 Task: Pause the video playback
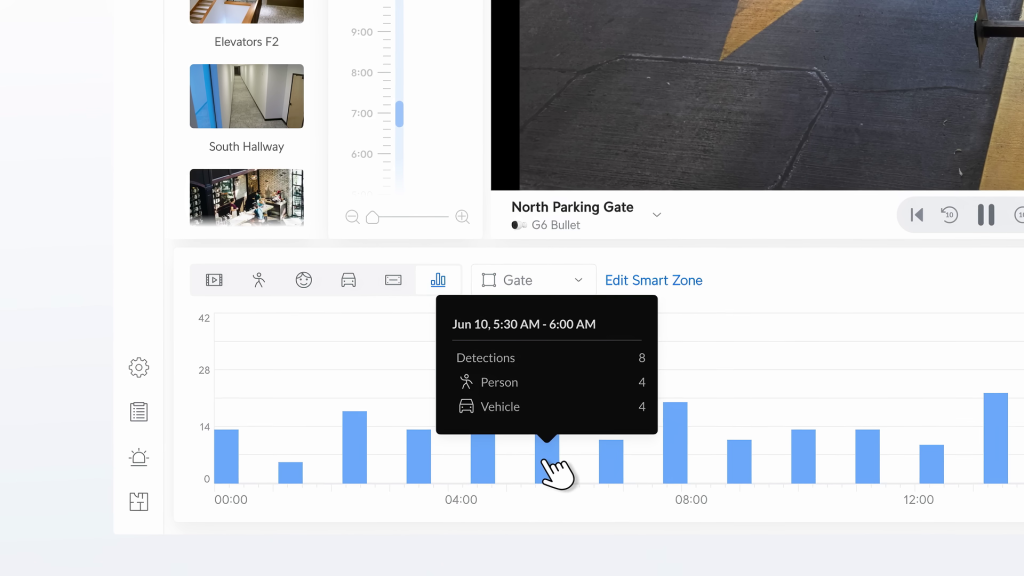(x=985, y=215)
